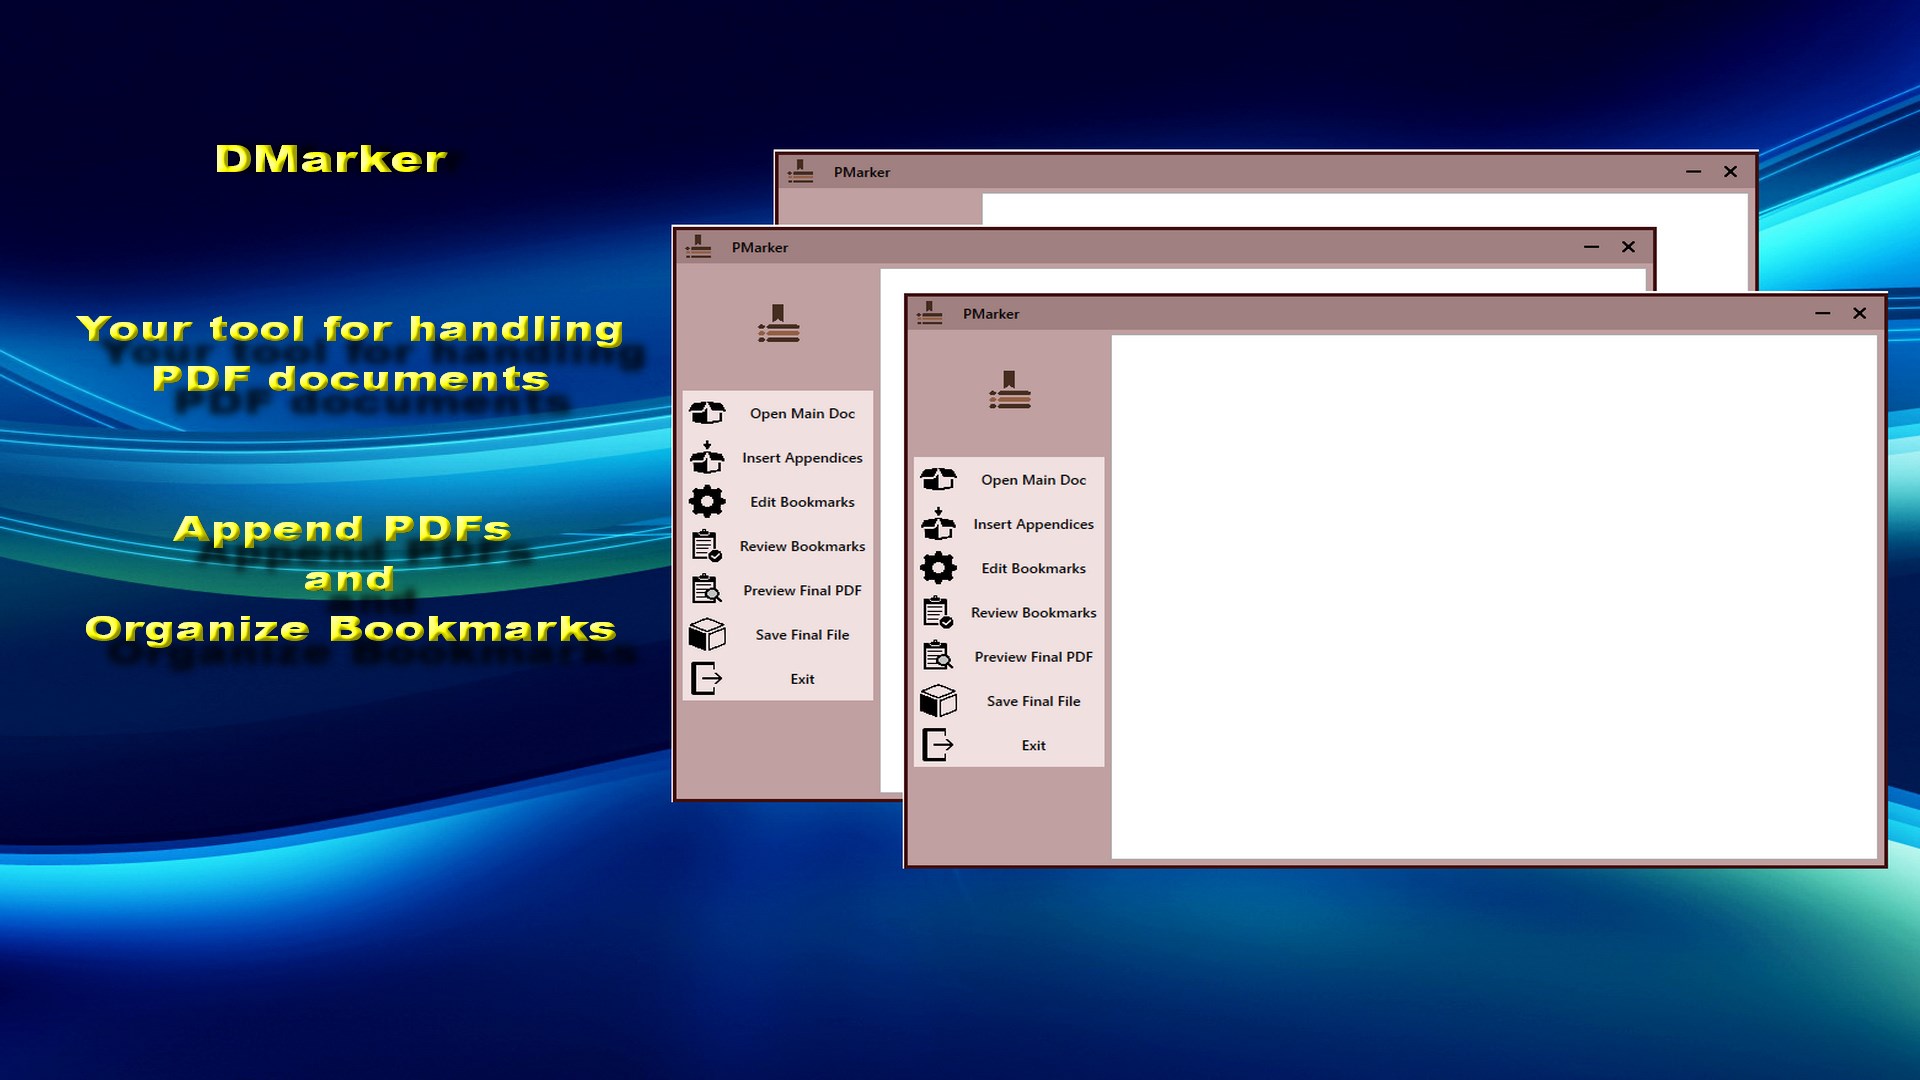Select Preview Final PDF text in the middle window
This screenshot has width=1920, height=1080.
(802, 591)
